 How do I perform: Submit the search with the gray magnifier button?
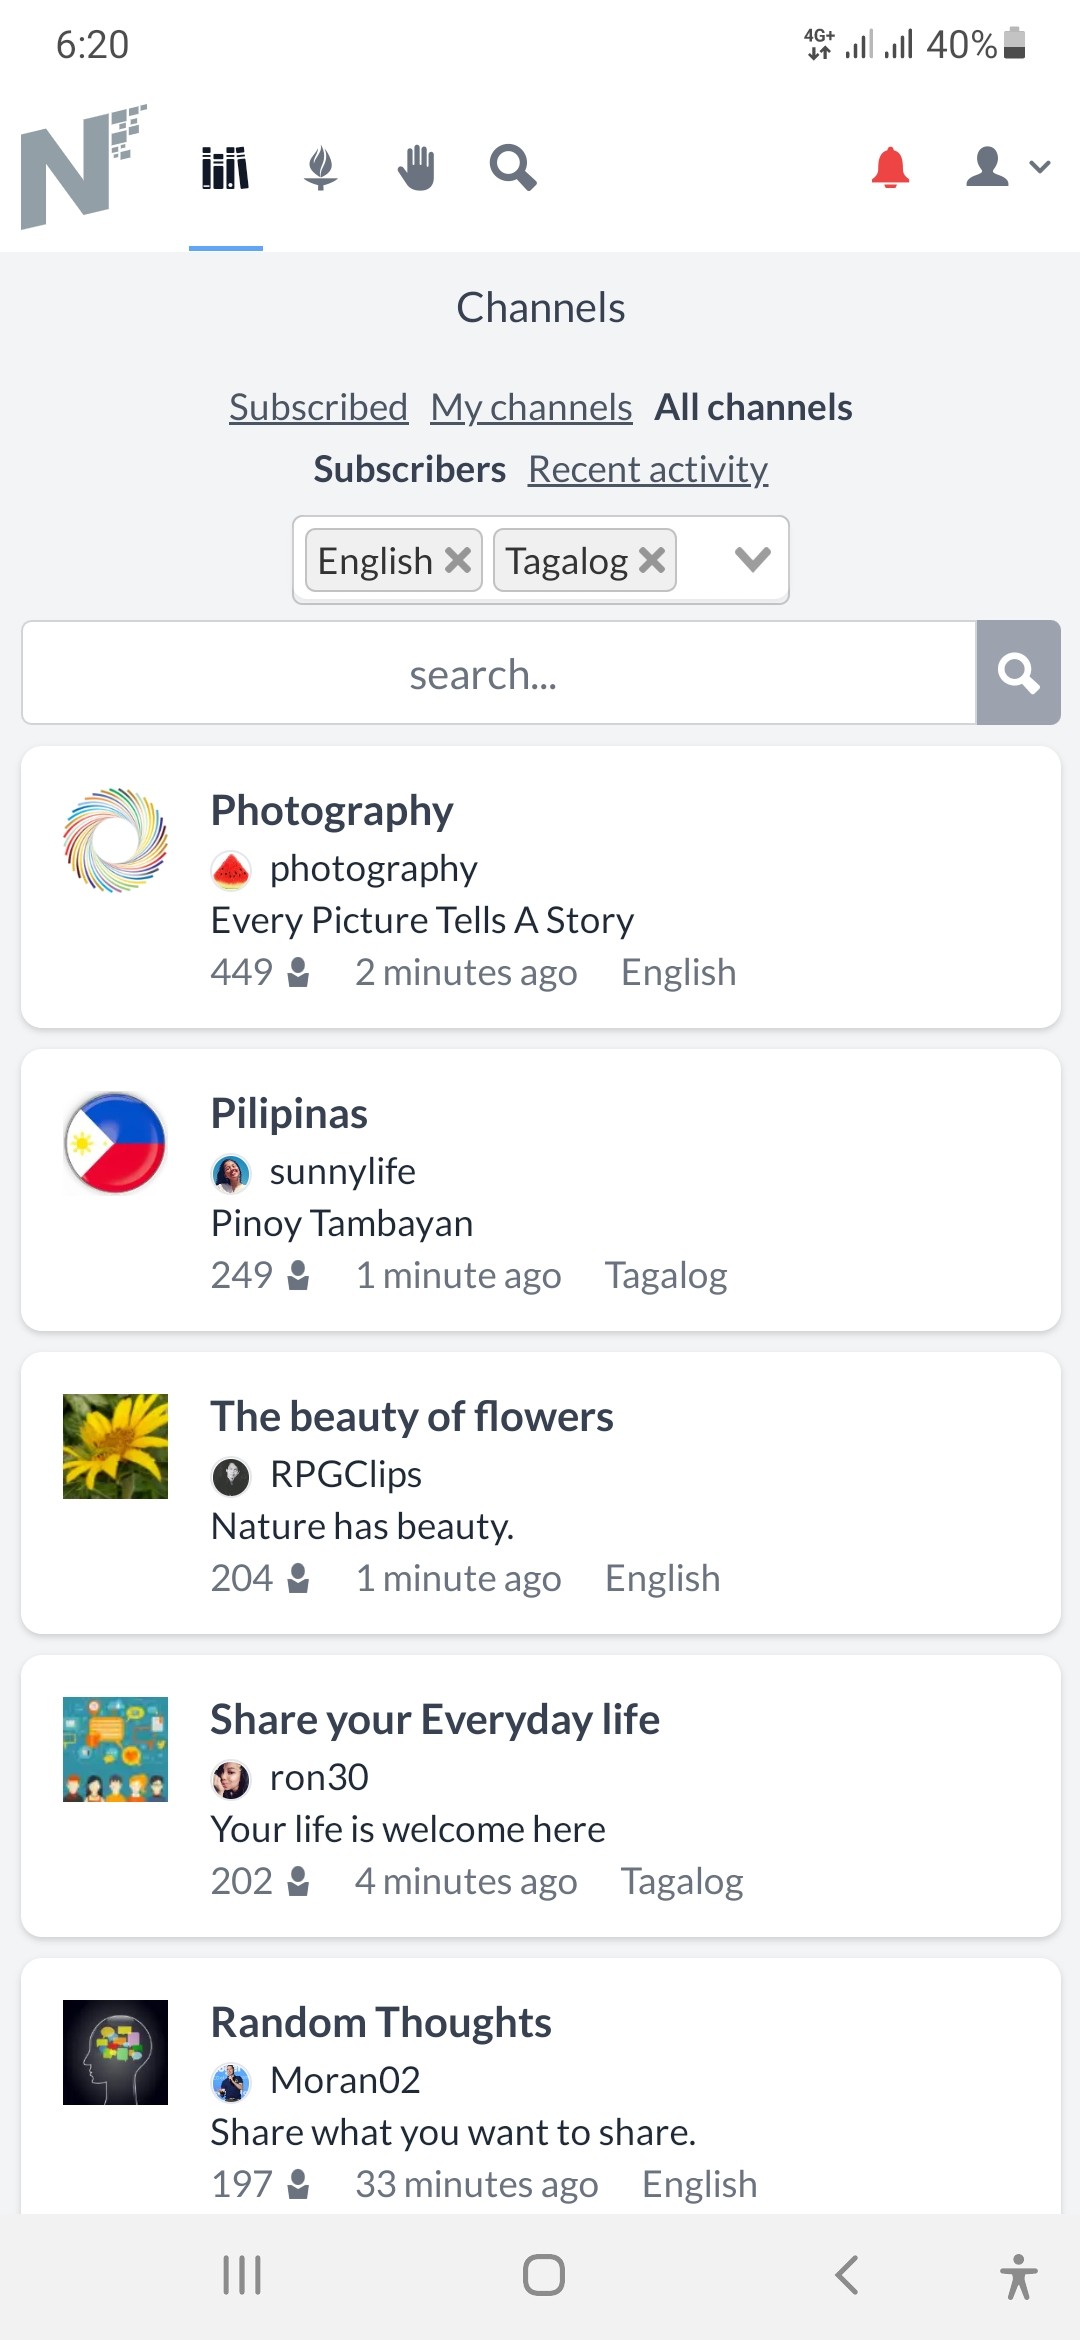tap(1018, 672)
